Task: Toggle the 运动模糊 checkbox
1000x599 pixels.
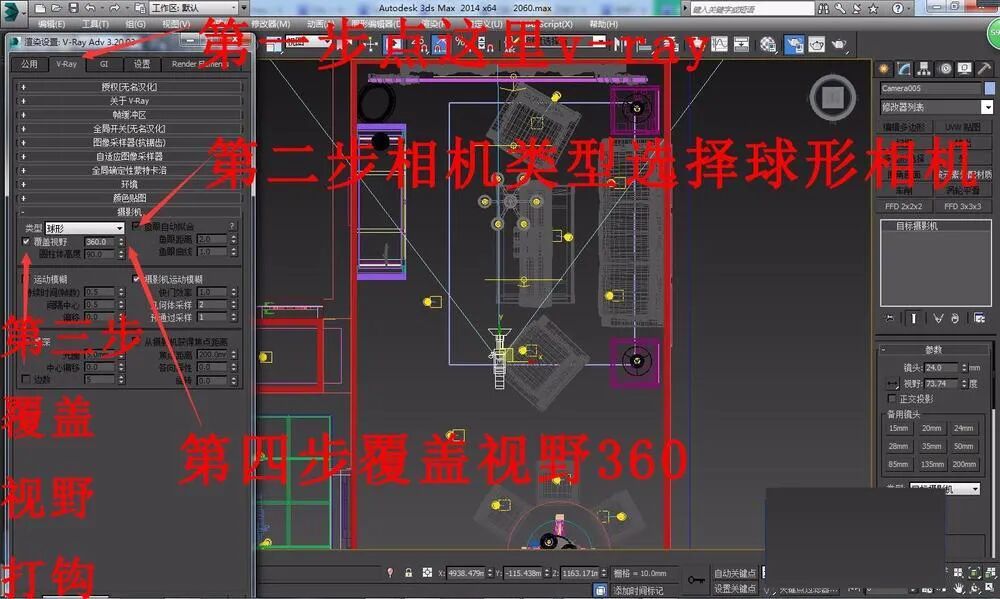Action: click(x=26, y=279)
